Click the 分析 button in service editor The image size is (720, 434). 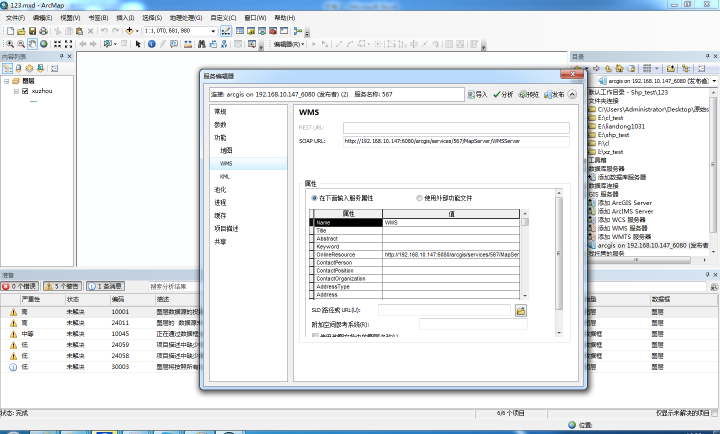503,95
